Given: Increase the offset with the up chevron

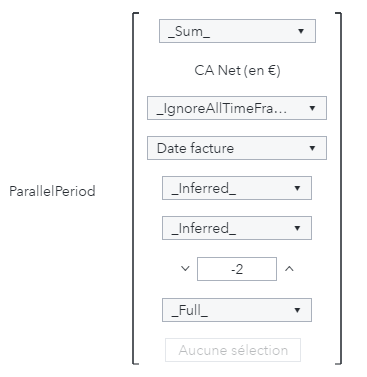Looking at the screenshot, I should pyautogui.click(x=289, y=269).
